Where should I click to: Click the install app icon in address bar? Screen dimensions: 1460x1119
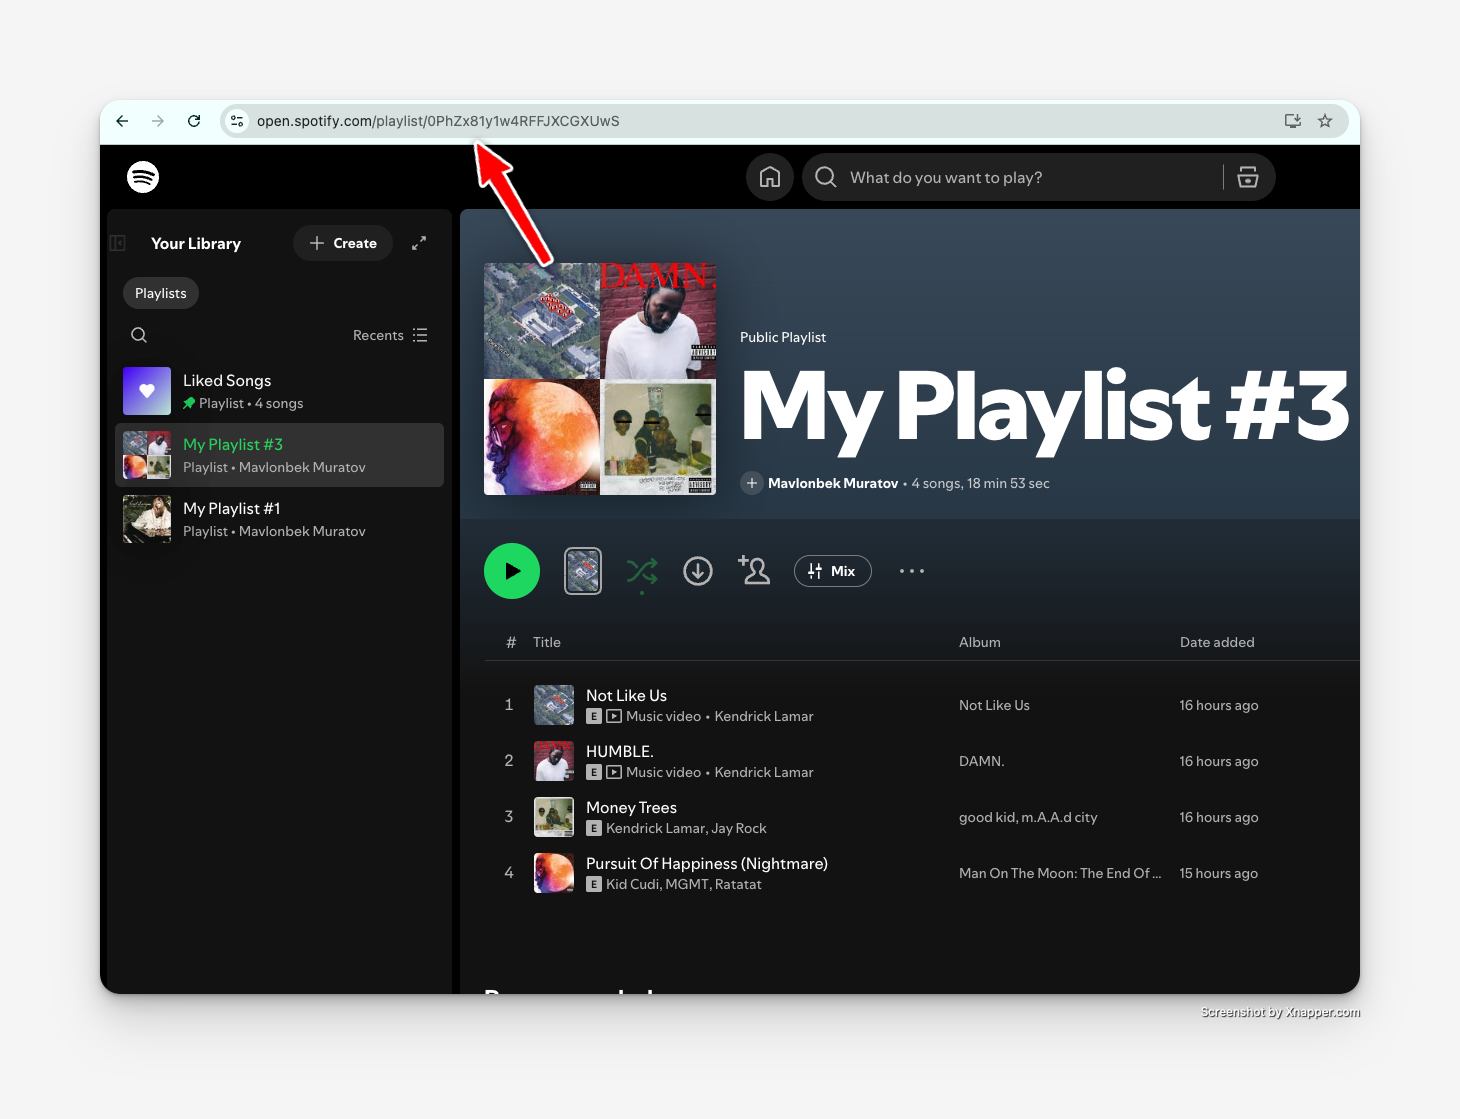coord(1293,121)
